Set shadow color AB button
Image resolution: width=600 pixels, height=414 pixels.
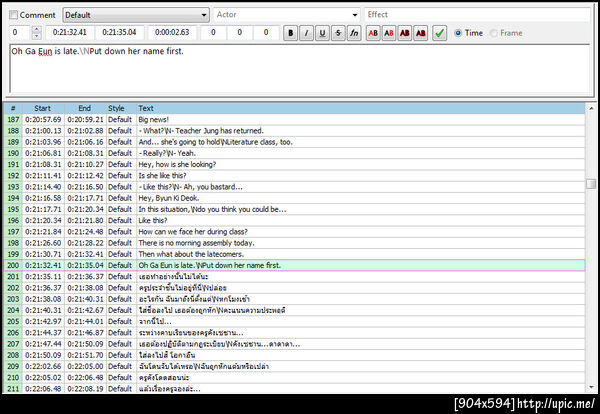pos(421,33)
